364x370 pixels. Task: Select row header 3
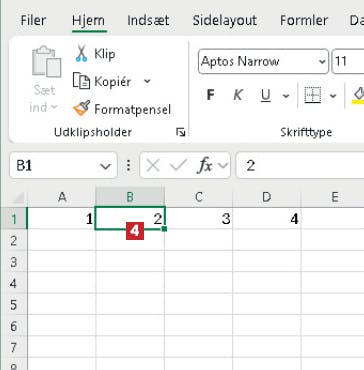pyautogui.click(x=14, y=262)
